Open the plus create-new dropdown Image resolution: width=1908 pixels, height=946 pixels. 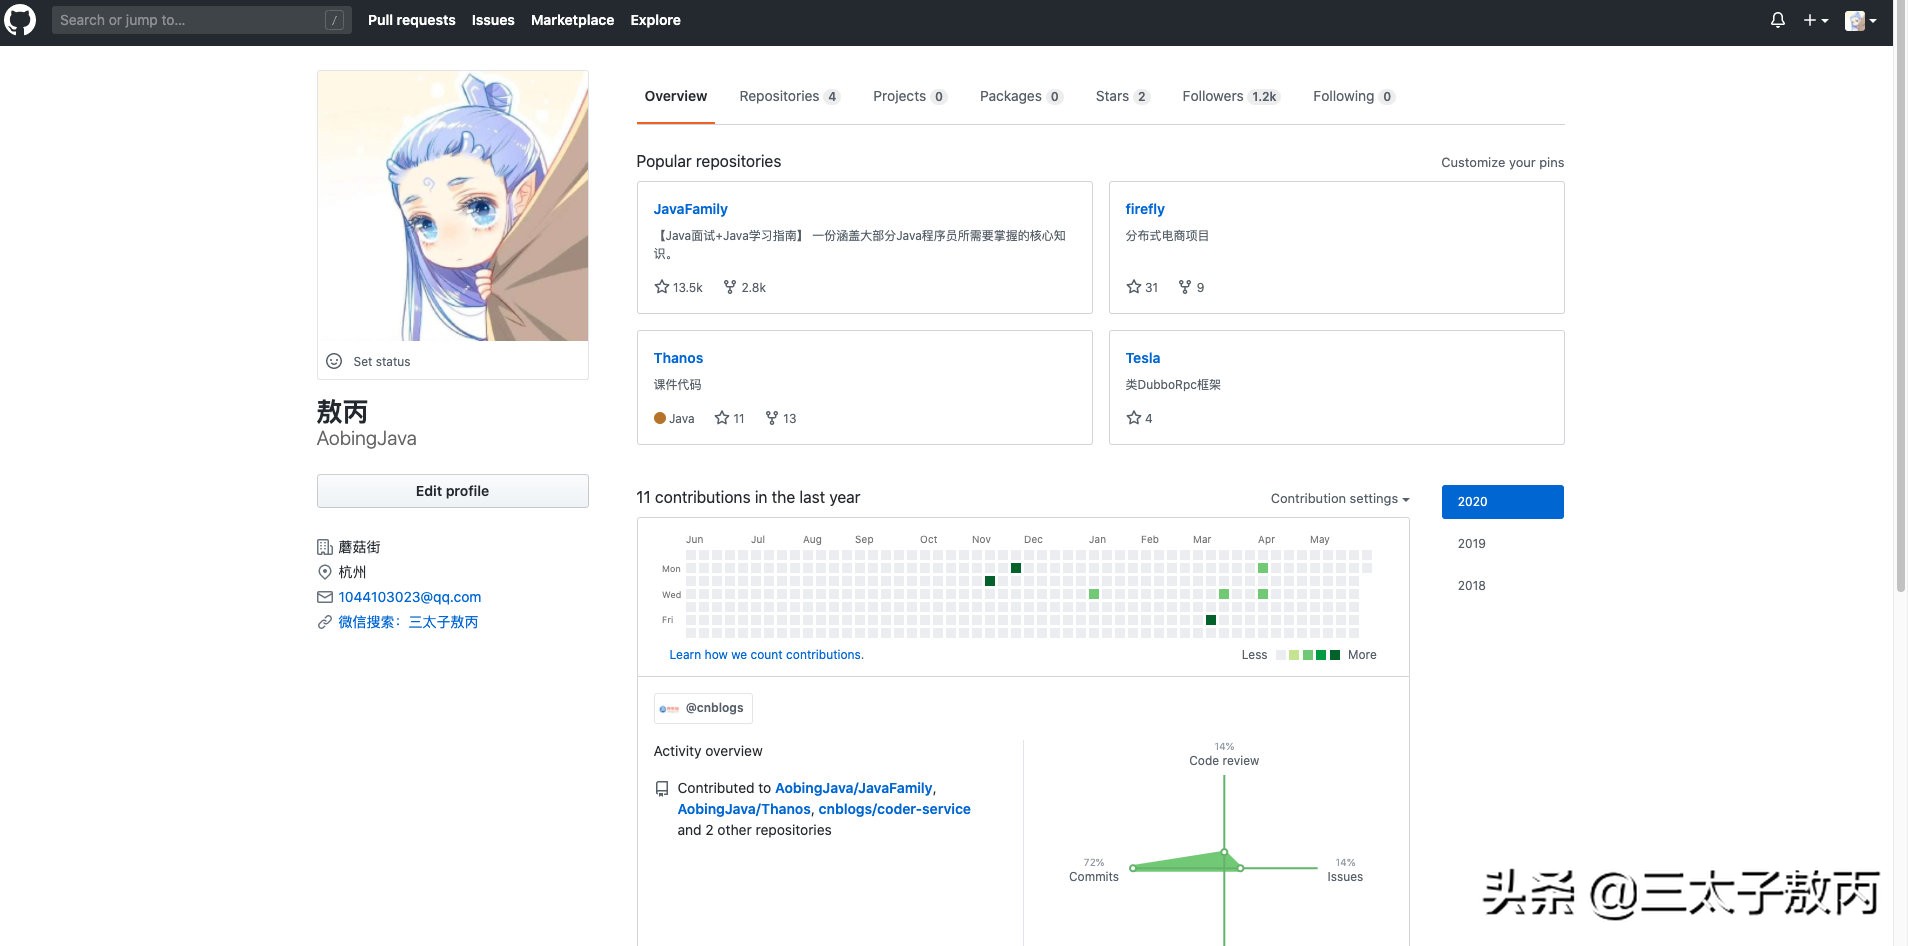(x=1815, y=20)
